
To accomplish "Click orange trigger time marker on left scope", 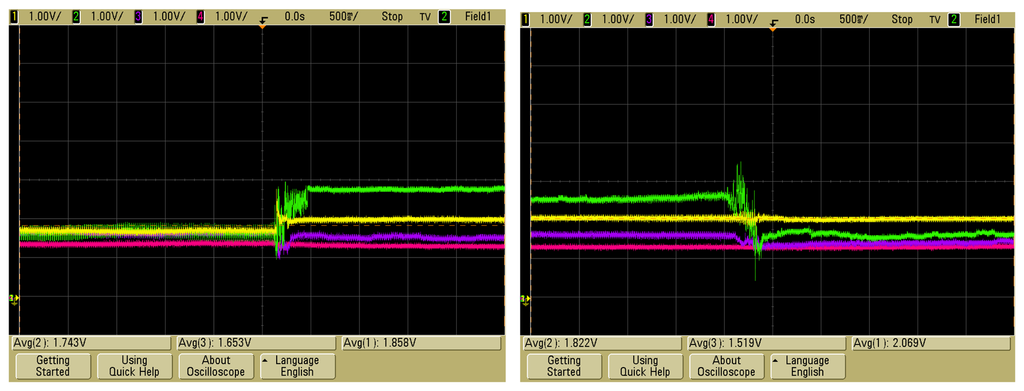I will tap(262, 26).
